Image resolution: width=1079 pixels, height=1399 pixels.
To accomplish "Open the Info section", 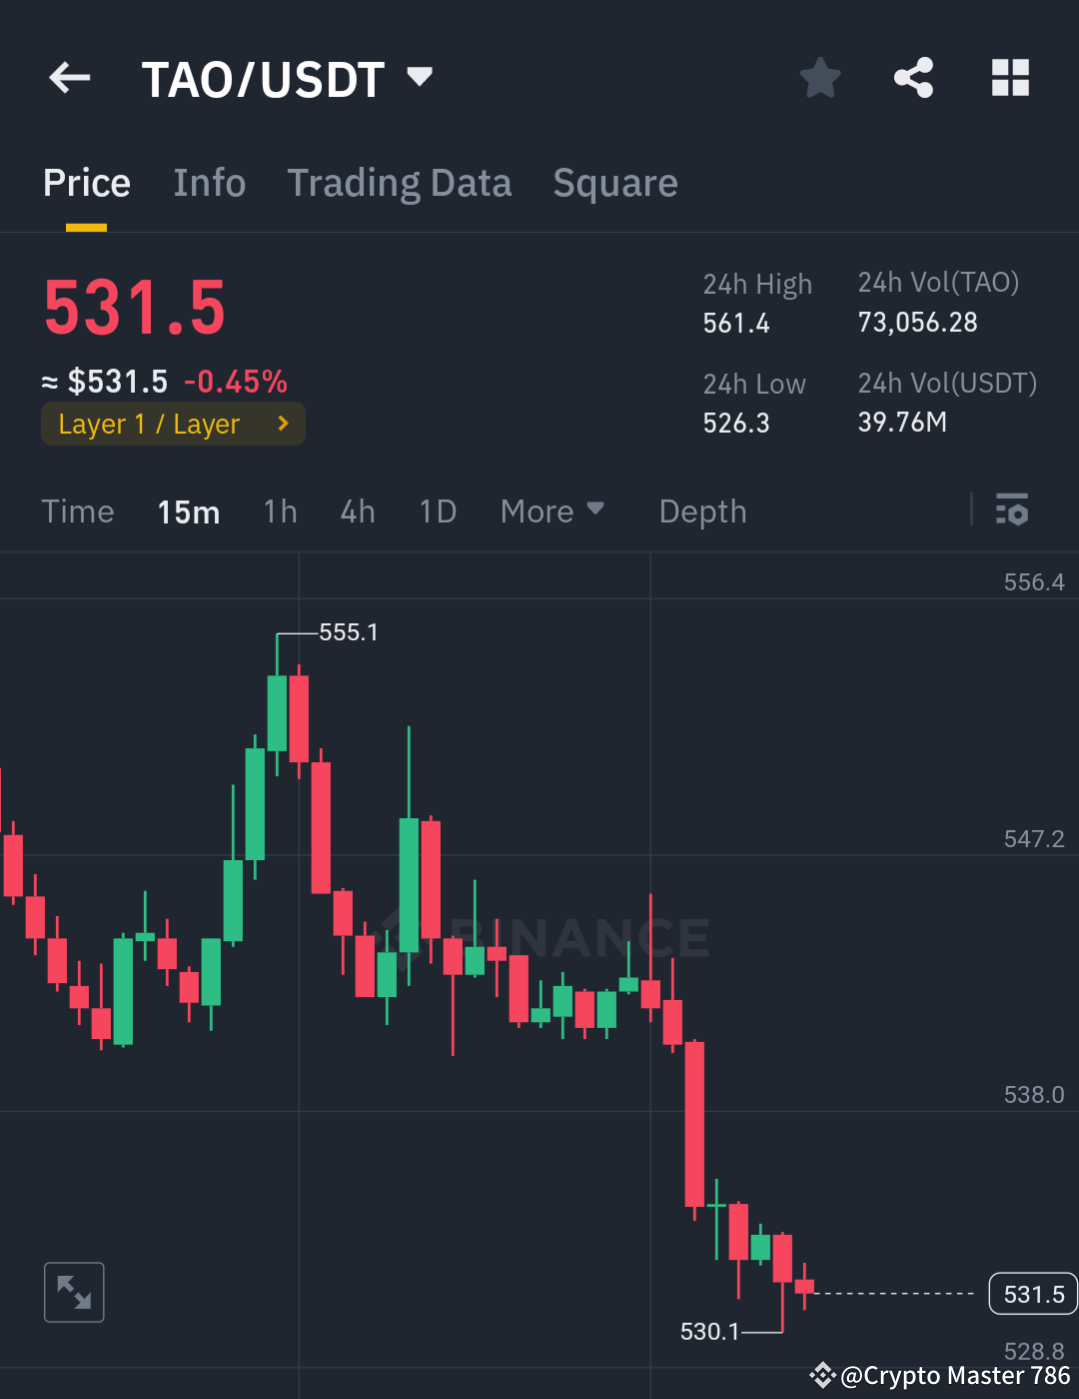I will pyautogui.click(x=210, y=183).
